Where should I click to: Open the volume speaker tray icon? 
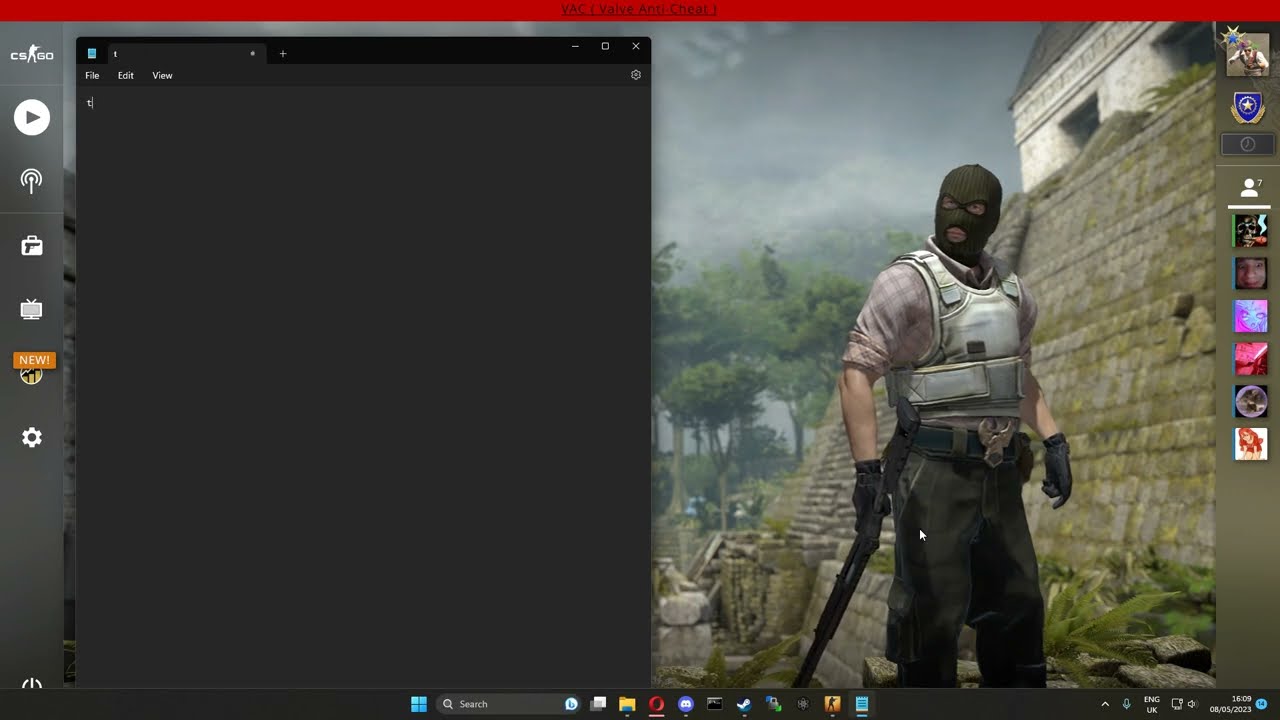(x=1192, y=704)
